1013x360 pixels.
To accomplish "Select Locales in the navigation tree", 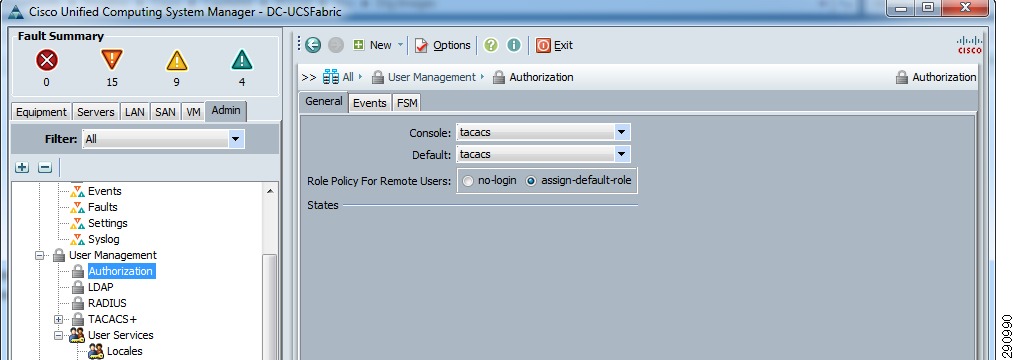I will tap(125, 351).
